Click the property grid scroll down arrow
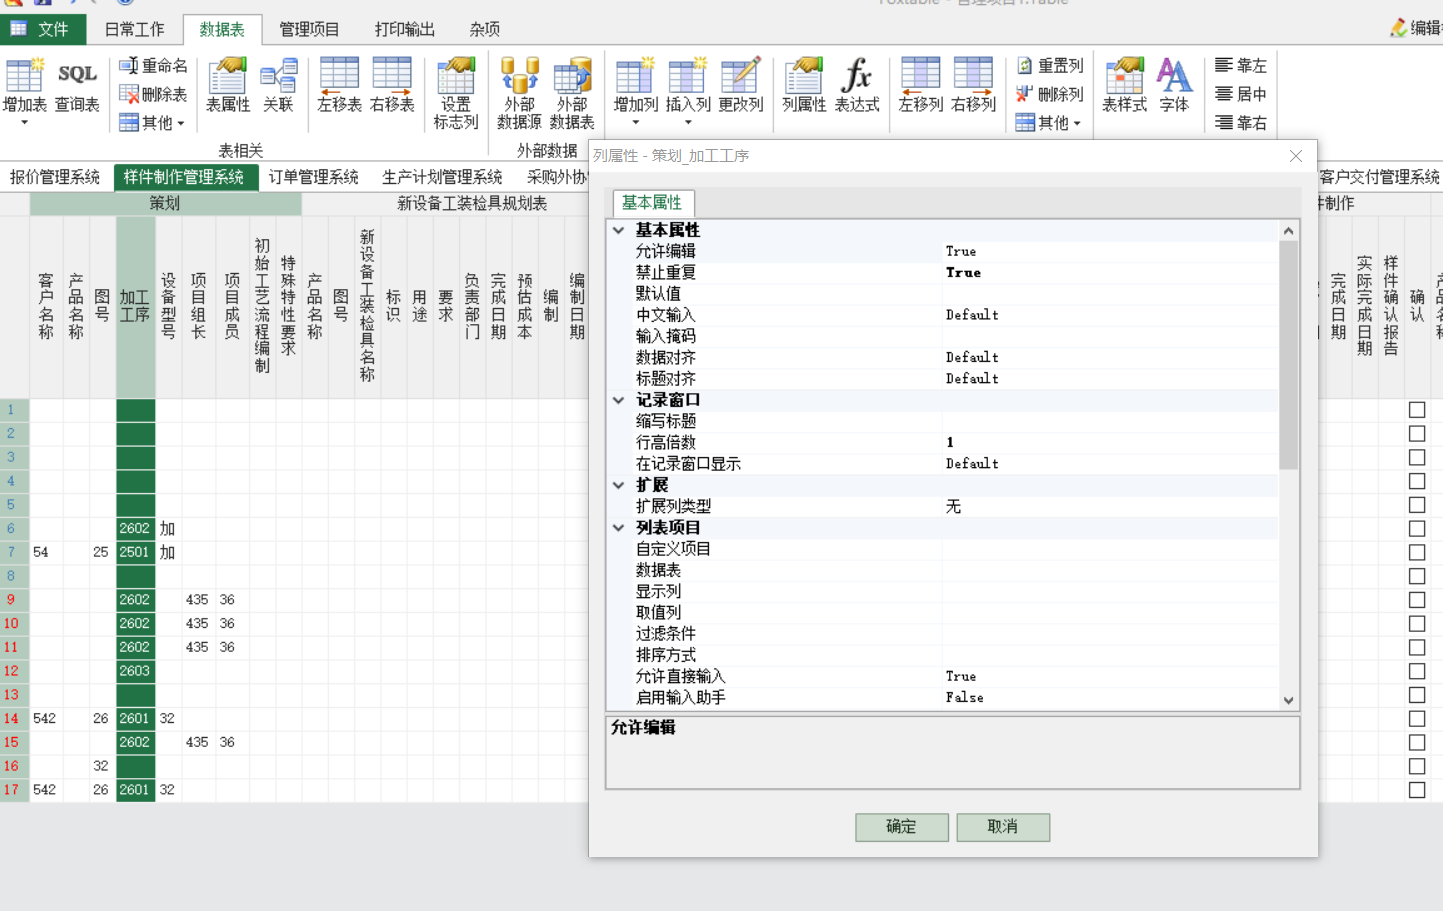Viewport: 1443px width, 911px height. tap(1288, 700)
